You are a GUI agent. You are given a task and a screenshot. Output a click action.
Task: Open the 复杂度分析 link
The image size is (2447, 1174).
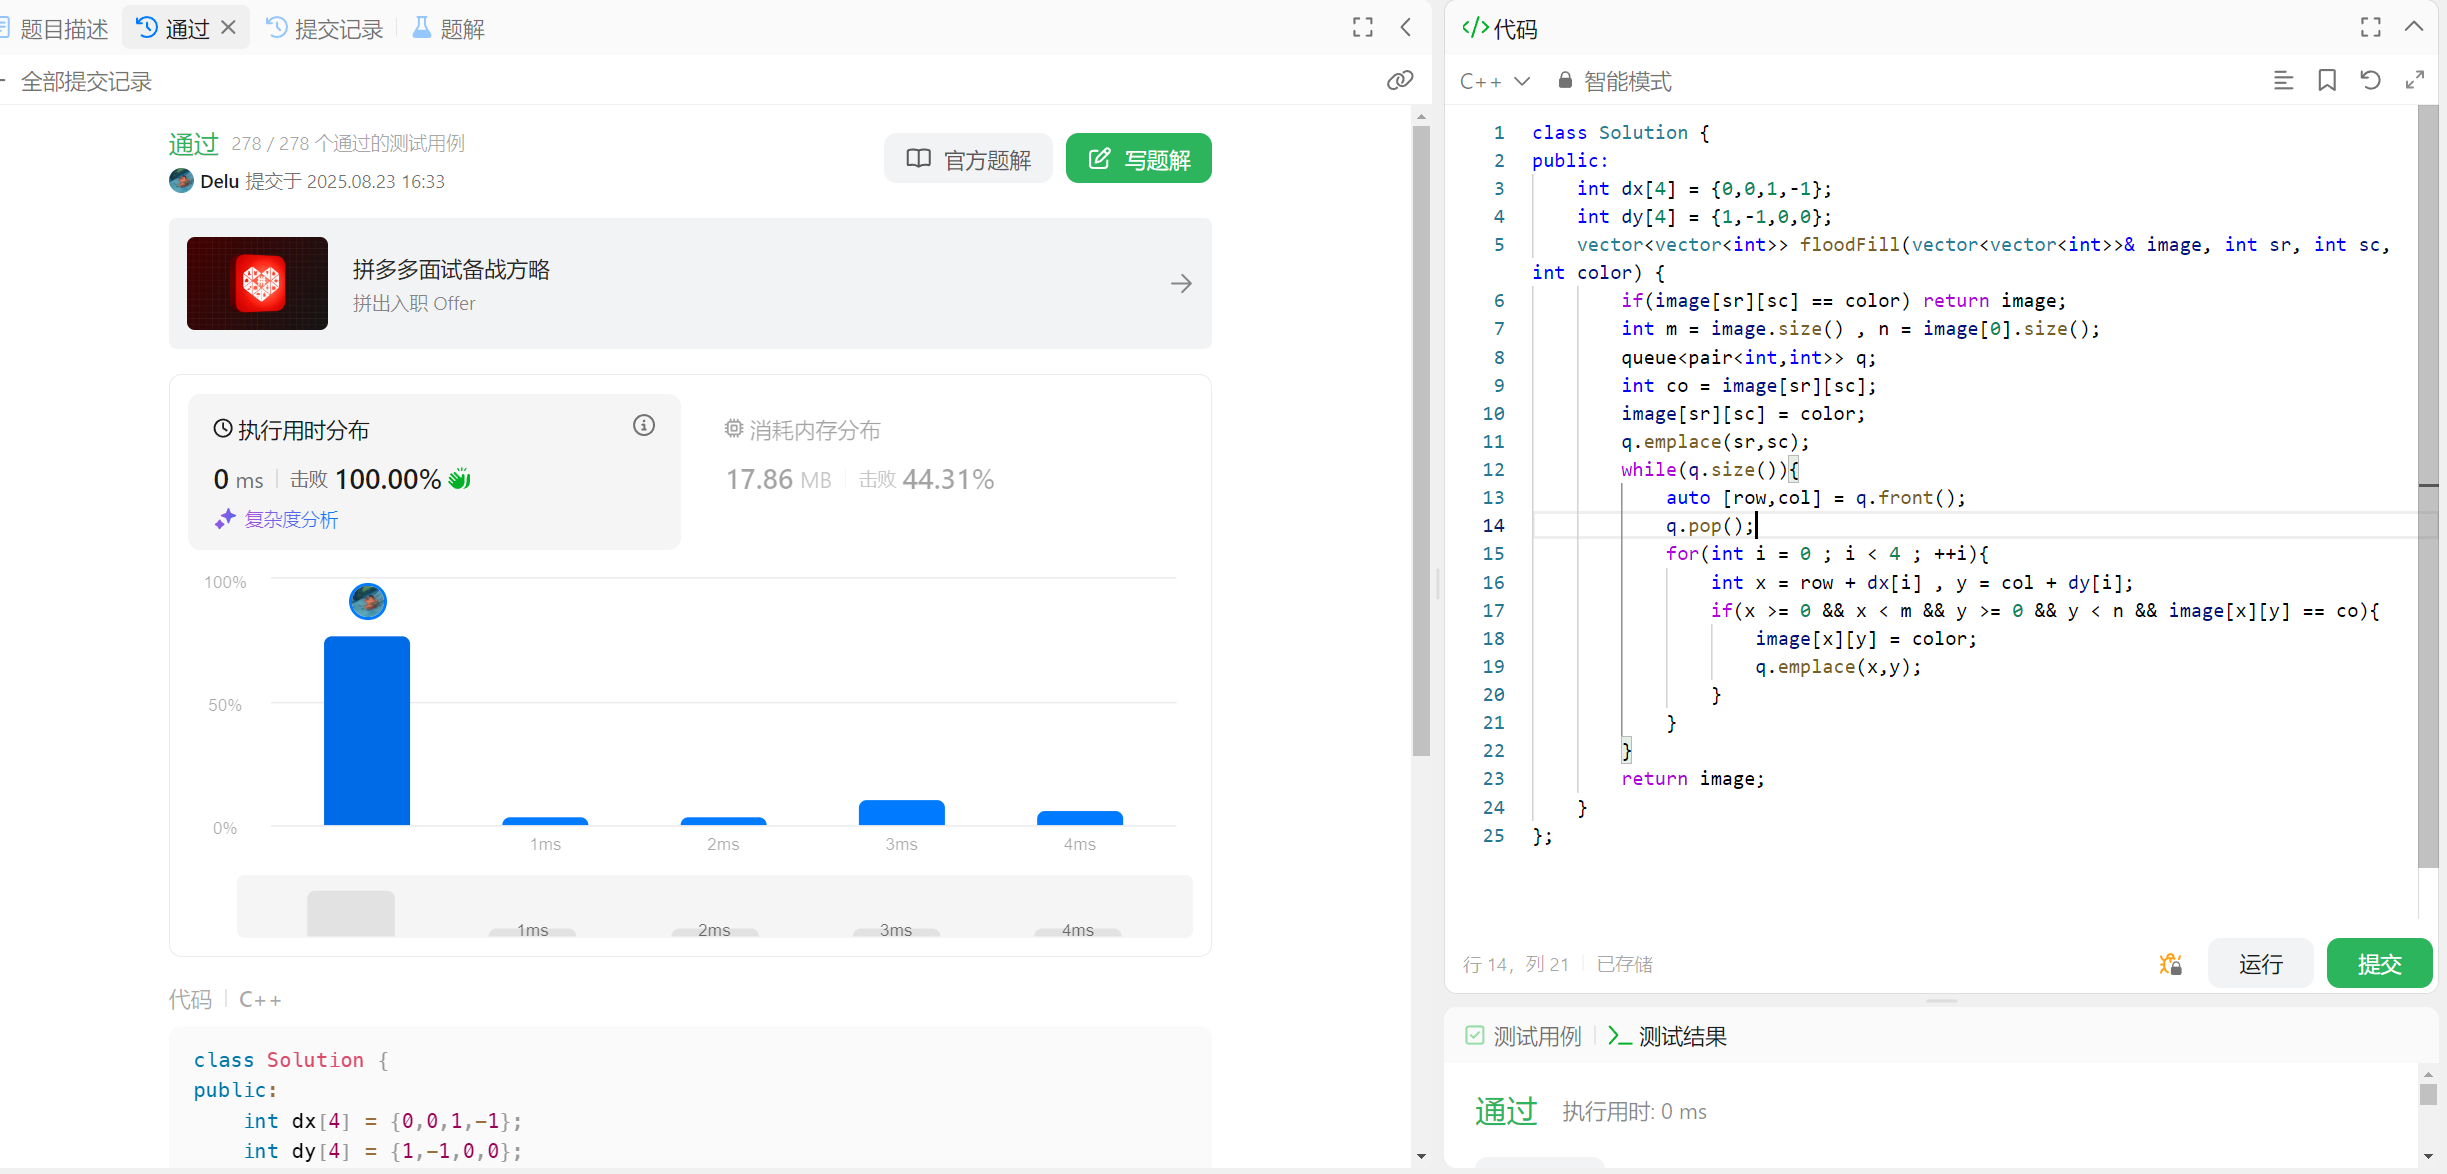point(277,519)
